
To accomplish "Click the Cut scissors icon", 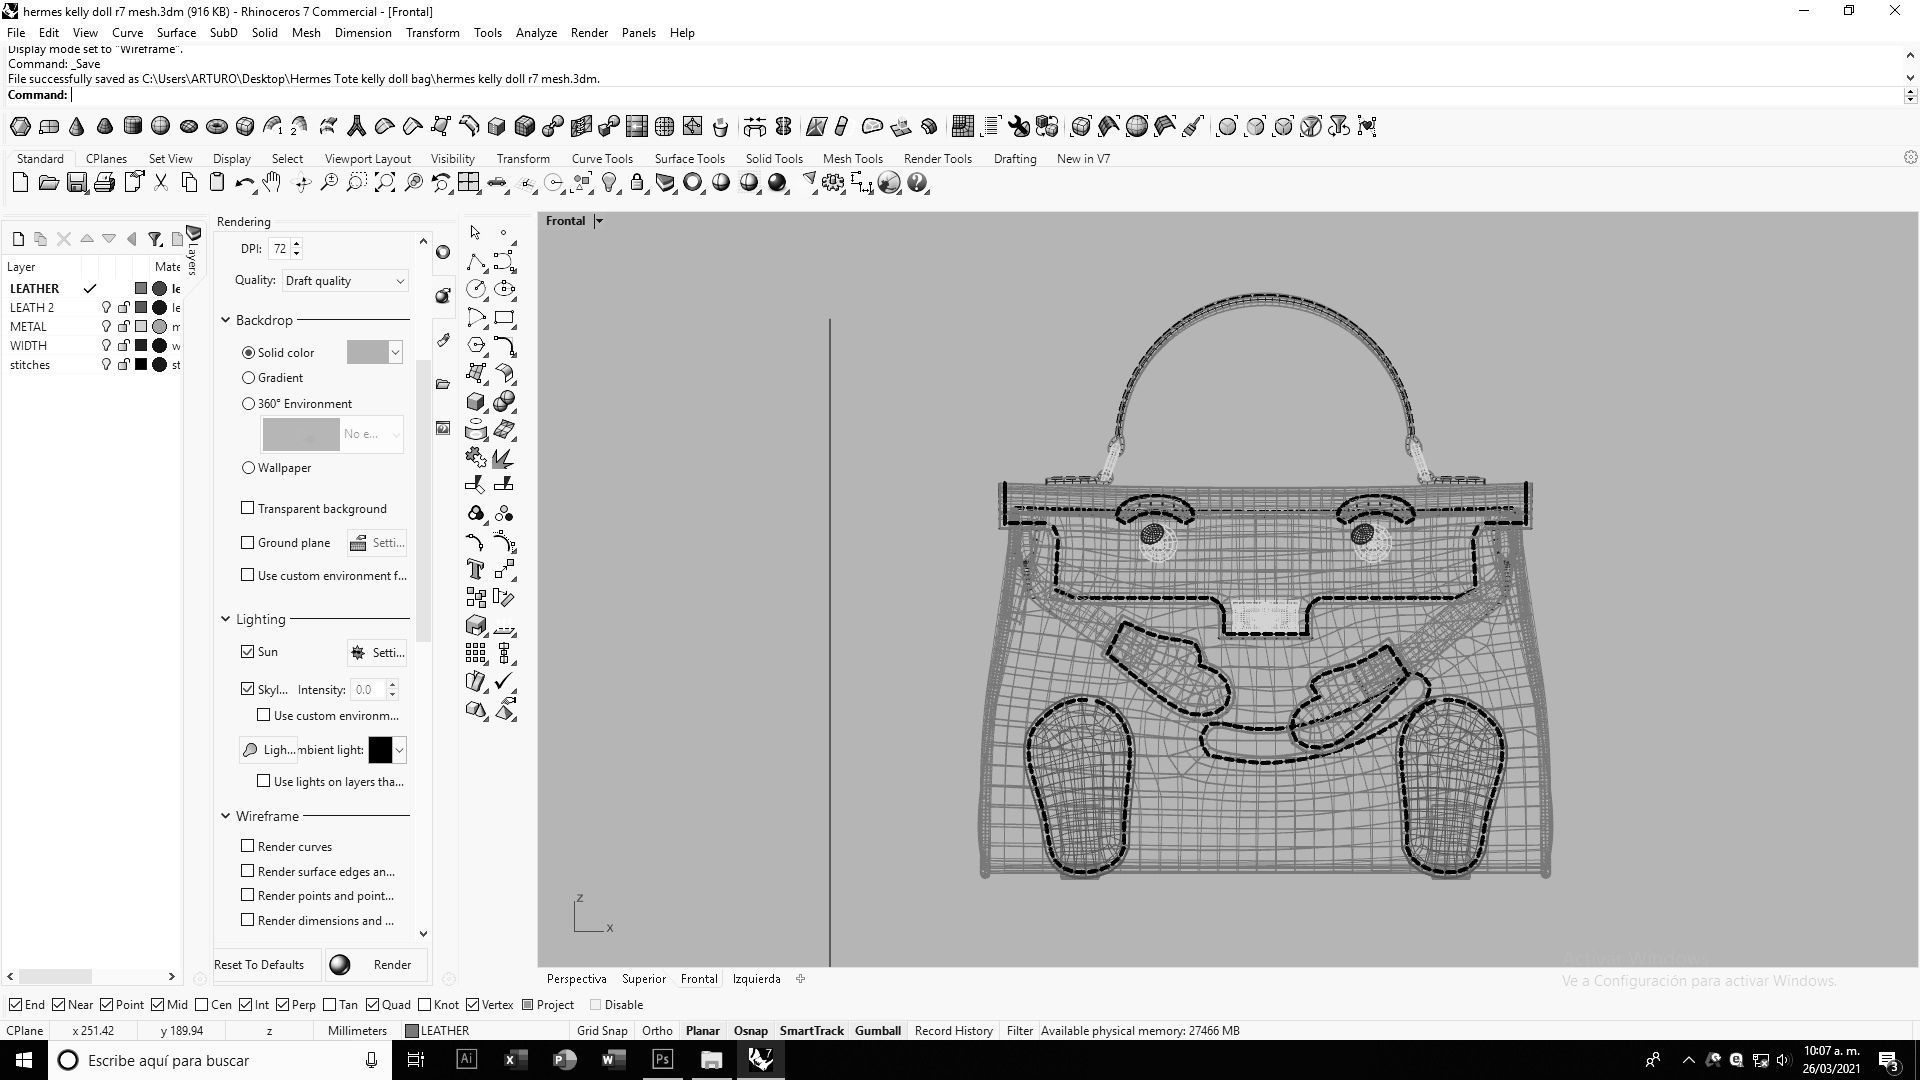I will [x=160, y=183].
